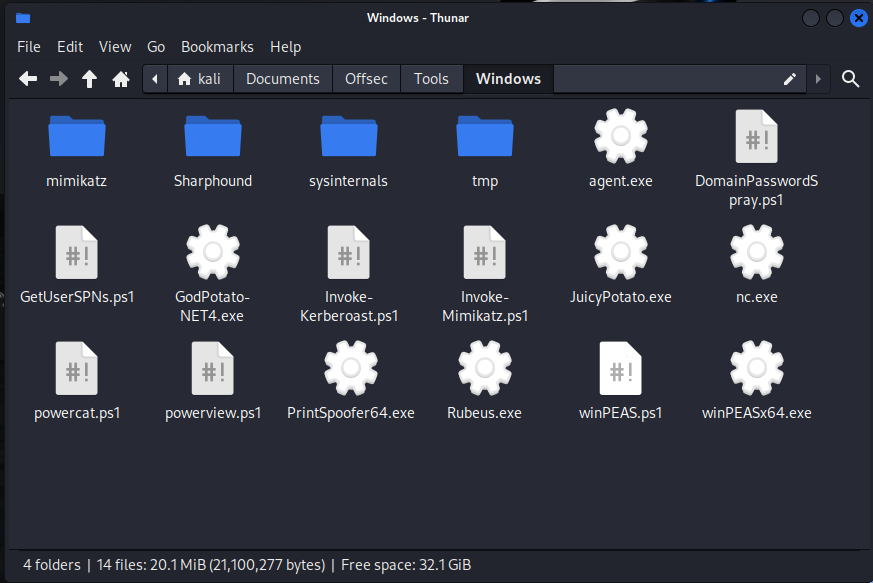Navigate to the parent folder with up arrow
The height and width of the screenshot is (583, 873).
point(89,79)
